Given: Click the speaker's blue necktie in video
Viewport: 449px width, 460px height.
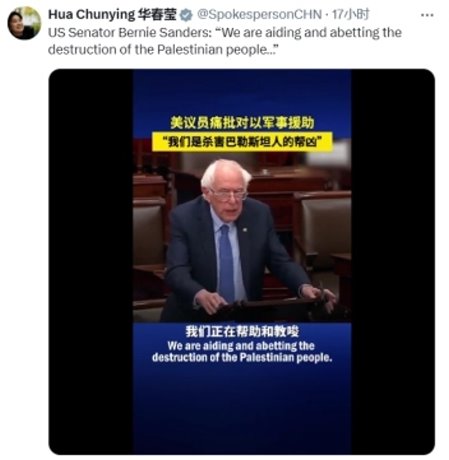Looking at the screenshot, I should 226,262.
